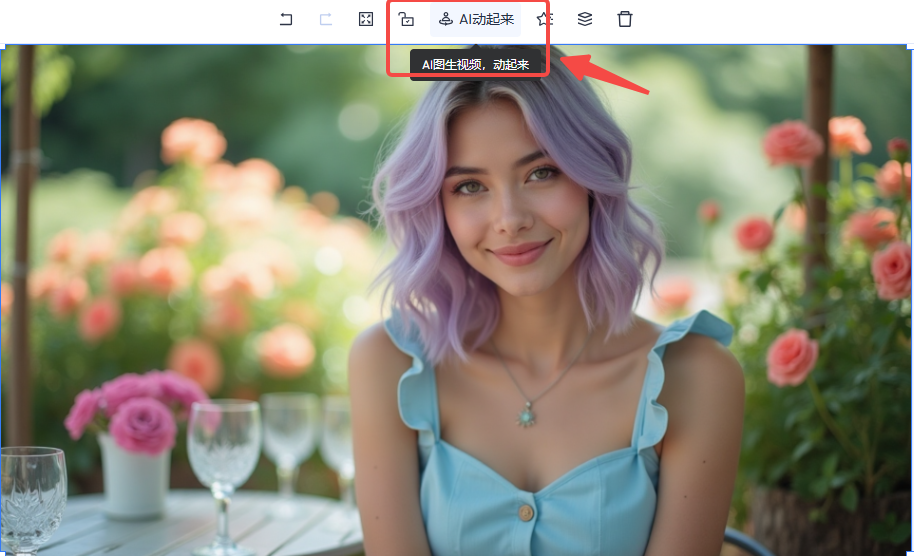Toggle the lock icon in toolbar
Viewport: 914px width, 556px height.
[x=406, y=19]
